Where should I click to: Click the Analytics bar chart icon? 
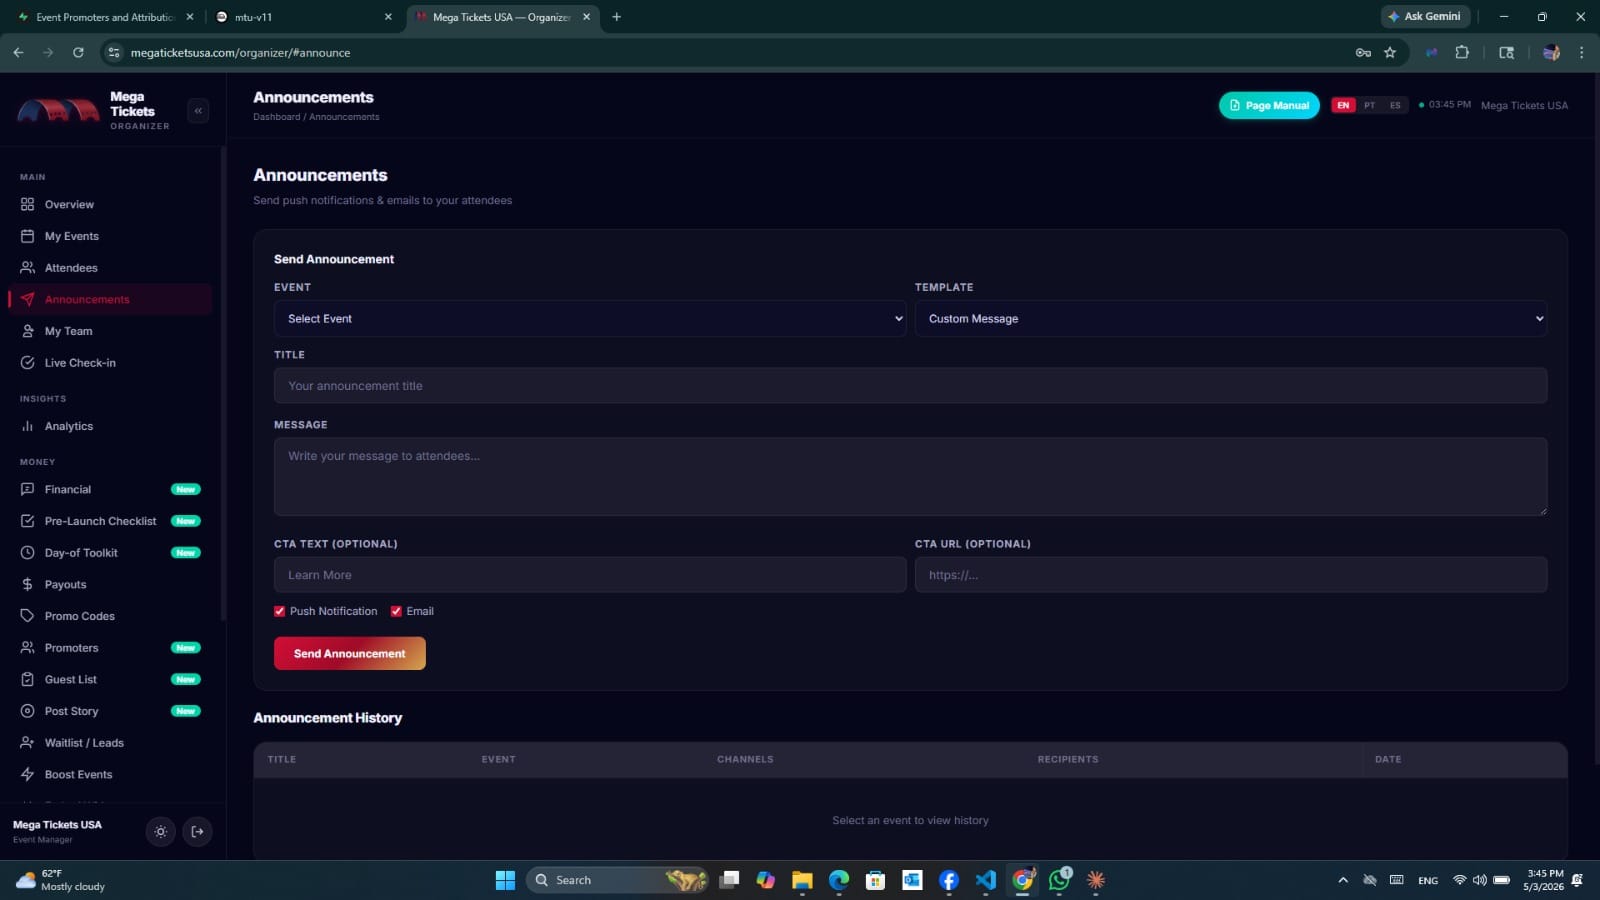[27, 426]
